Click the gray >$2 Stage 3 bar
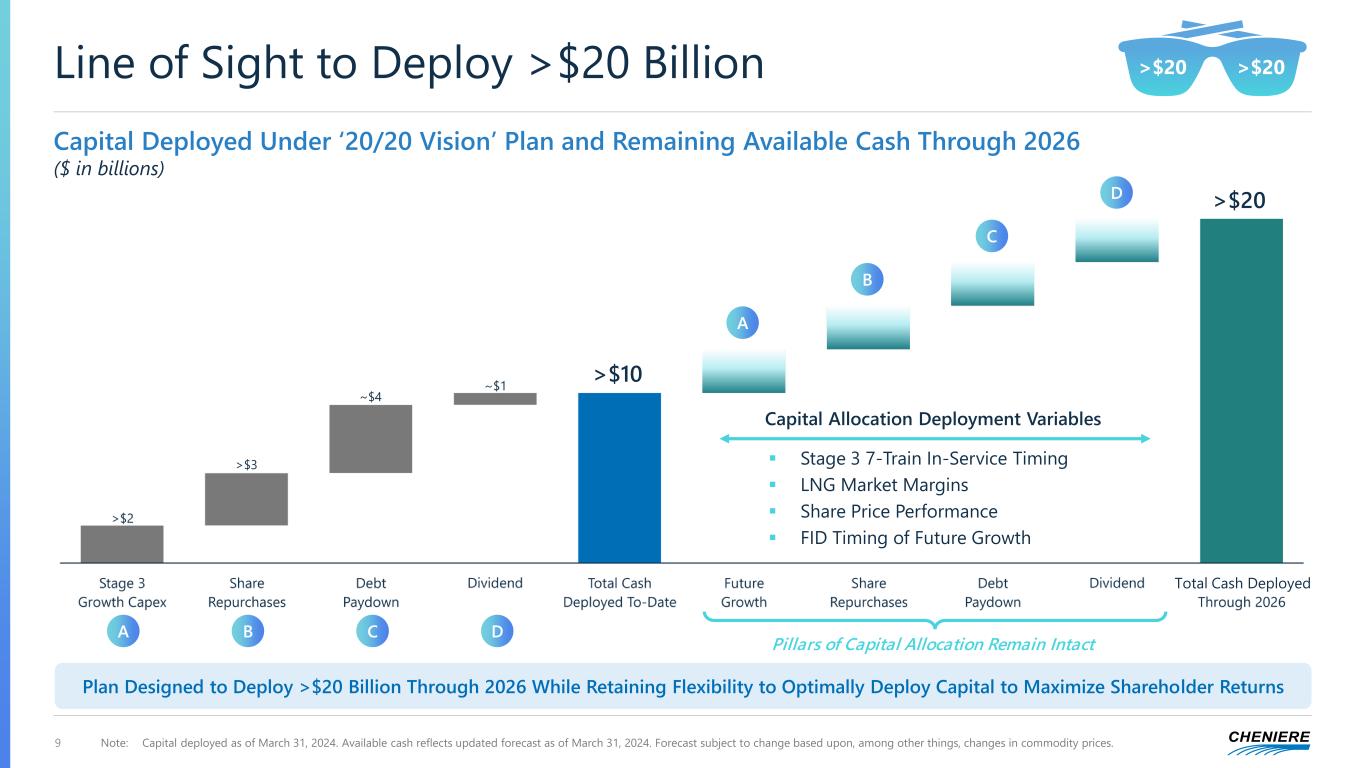 click(x=122, y=544)
